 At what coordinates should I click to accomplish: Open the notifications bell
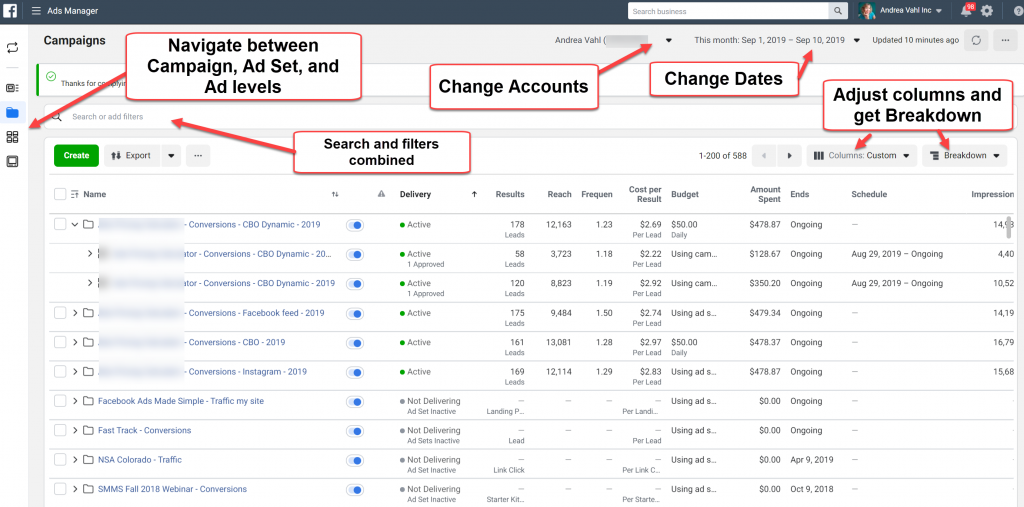pyautogui.click(x=966, y=11)
